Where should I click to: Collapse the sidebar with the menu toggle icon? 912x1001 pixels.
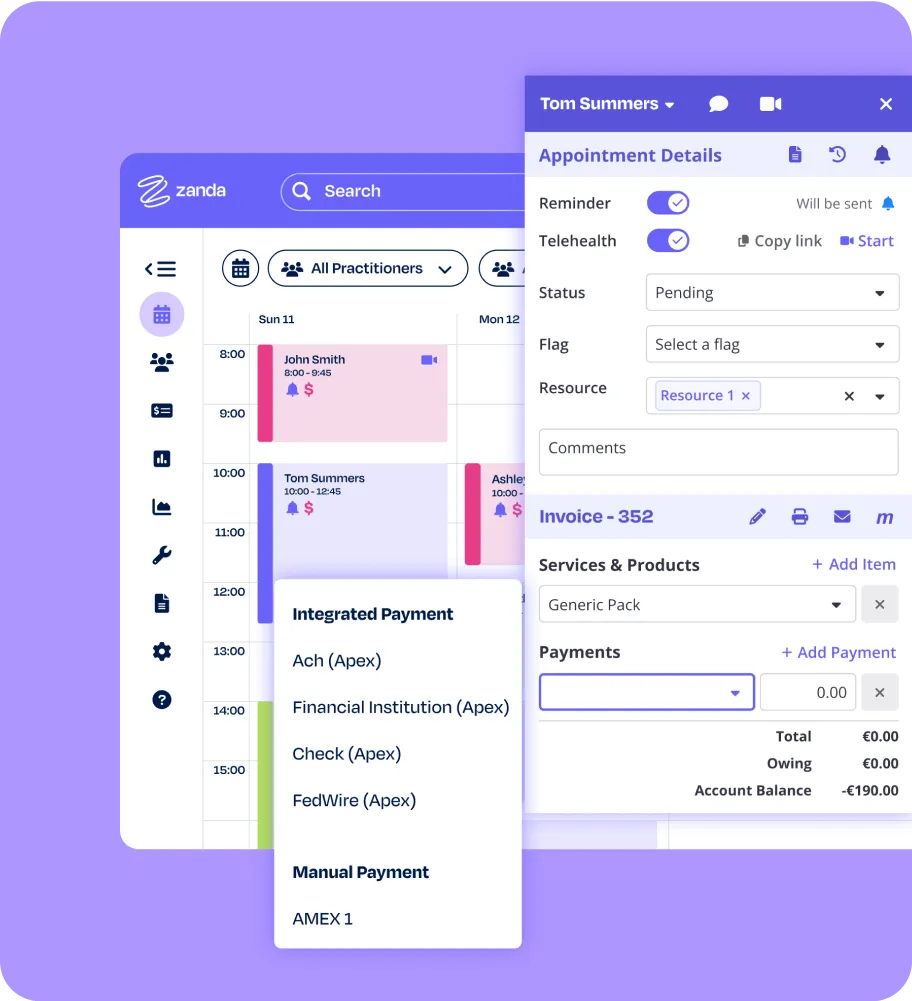[160, 269]
